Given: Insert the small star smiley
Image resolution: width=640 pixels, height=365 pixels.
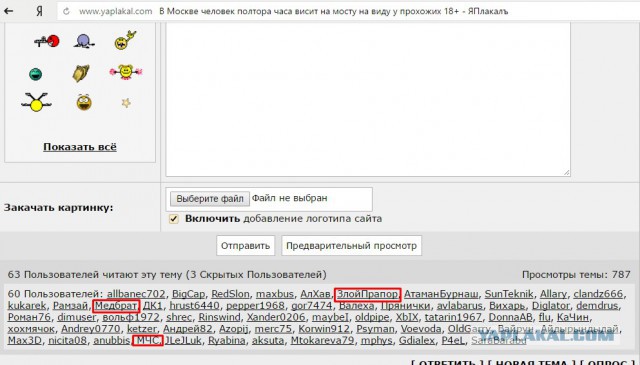Looking at the screenshot, I should pyautogui.click(x=126, y=103).
